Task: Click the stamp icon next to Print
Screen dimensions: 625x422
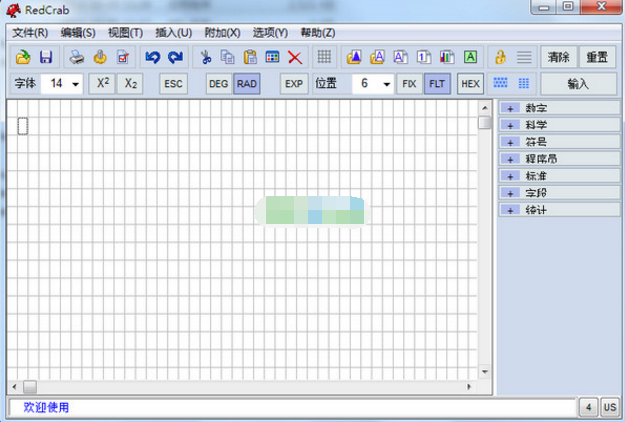Action: click(100, 57)
